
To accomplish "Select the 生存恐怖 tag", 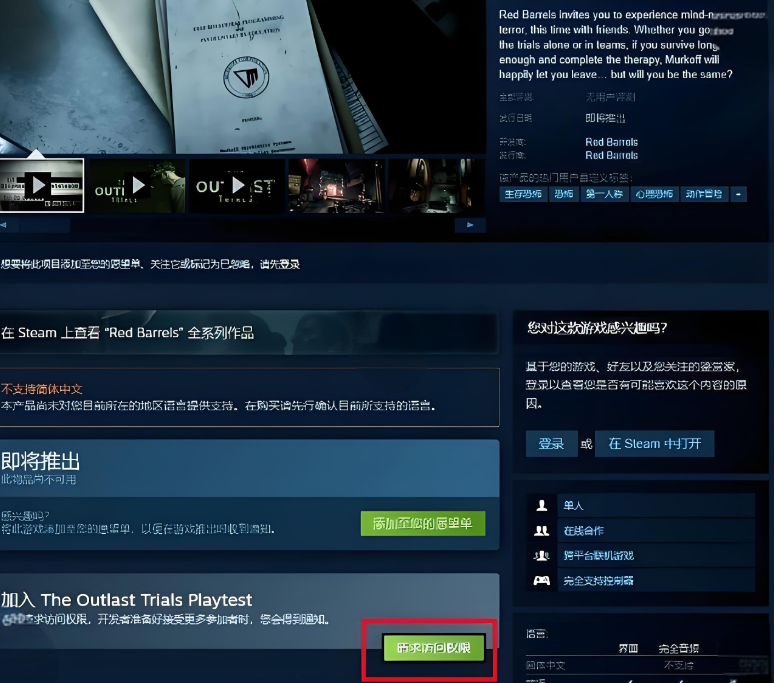I will point(523,194).
